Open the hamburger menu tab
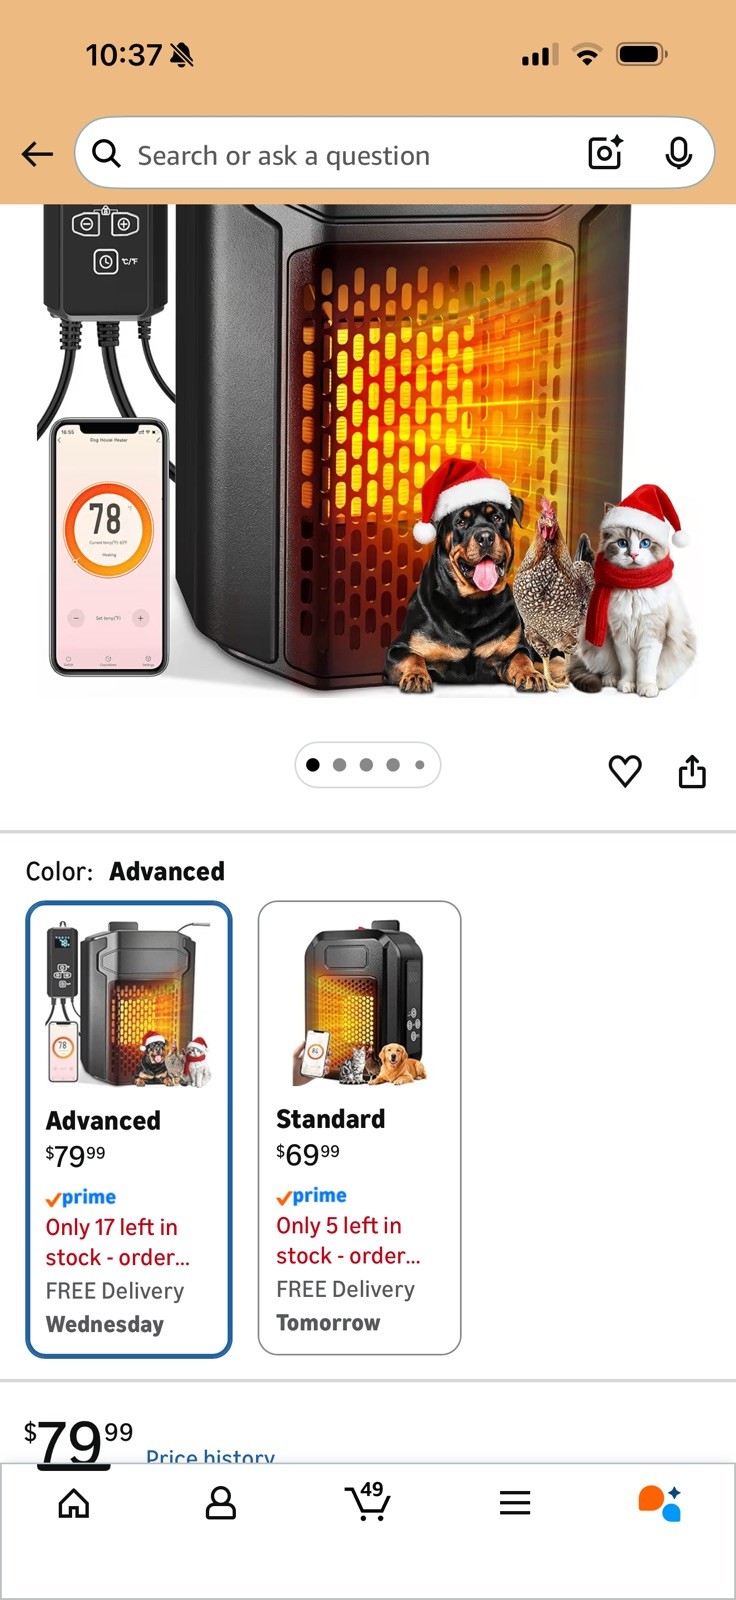The height and width of the screenshot is (1600, 736). 515,1503
